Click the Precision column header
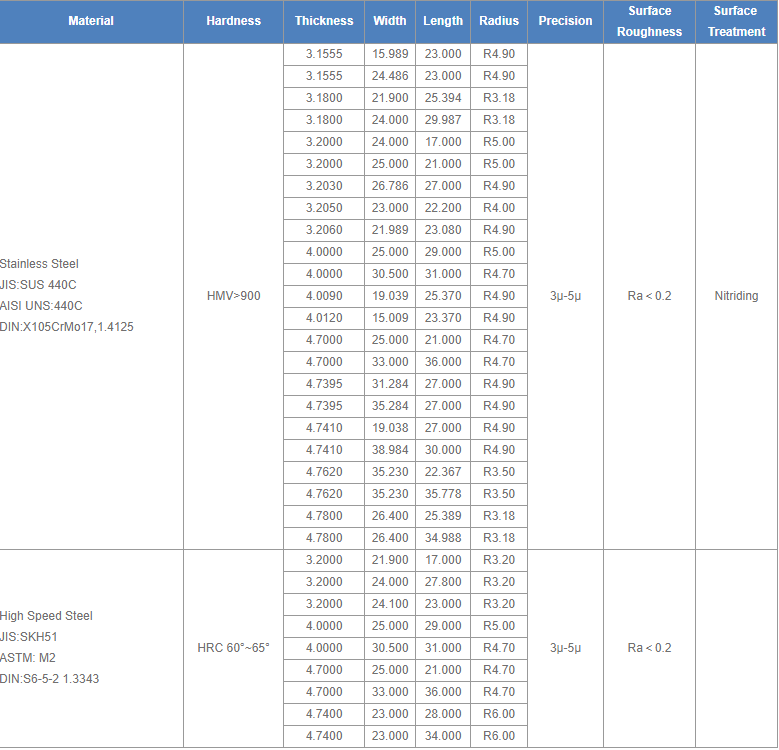Image resolution: width=779 pixels, height=750 pixels. coord(565,21)
